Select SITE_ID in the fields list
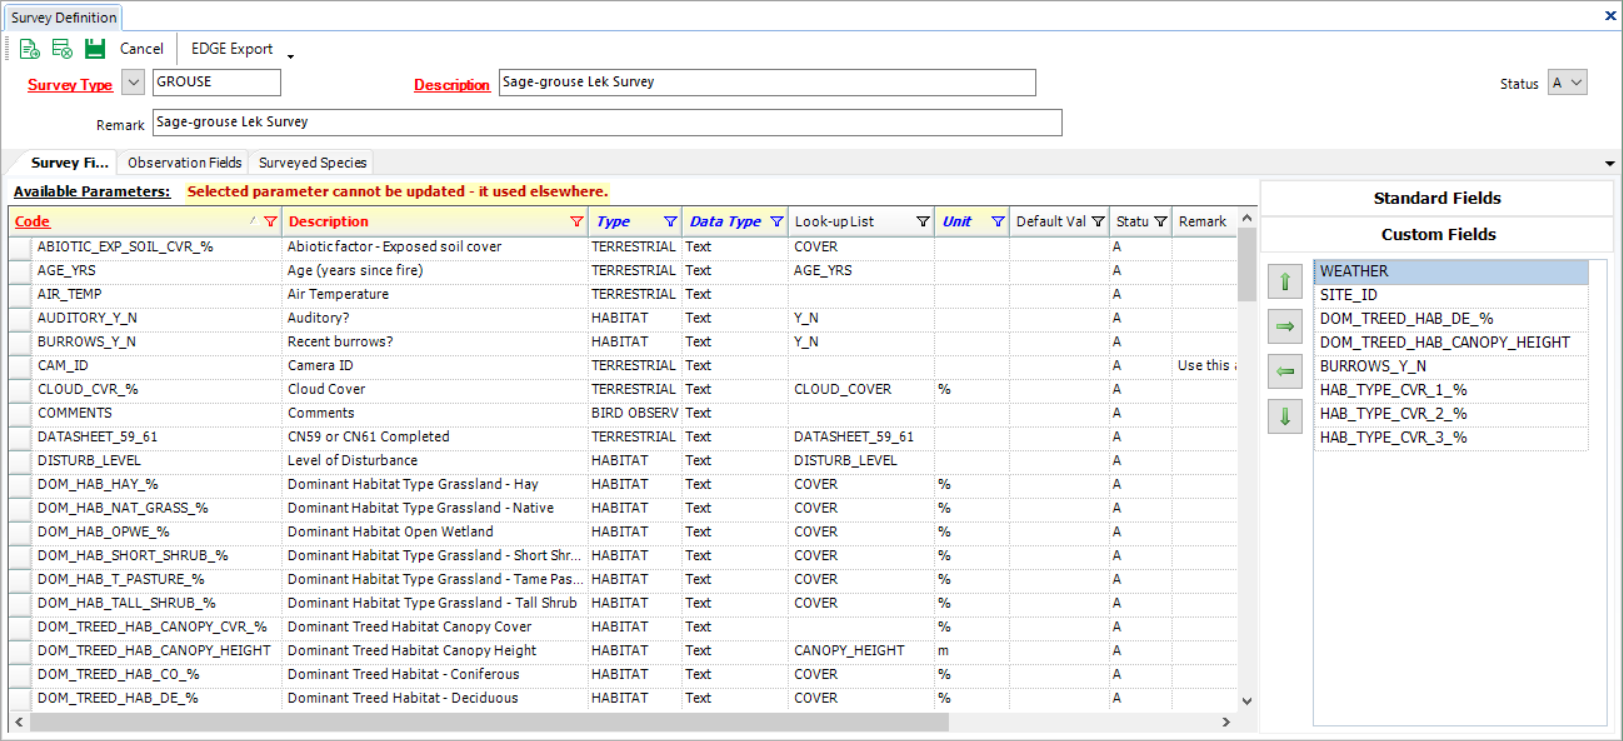Viewport: 1623px width, 741px height. [1451, 295]
